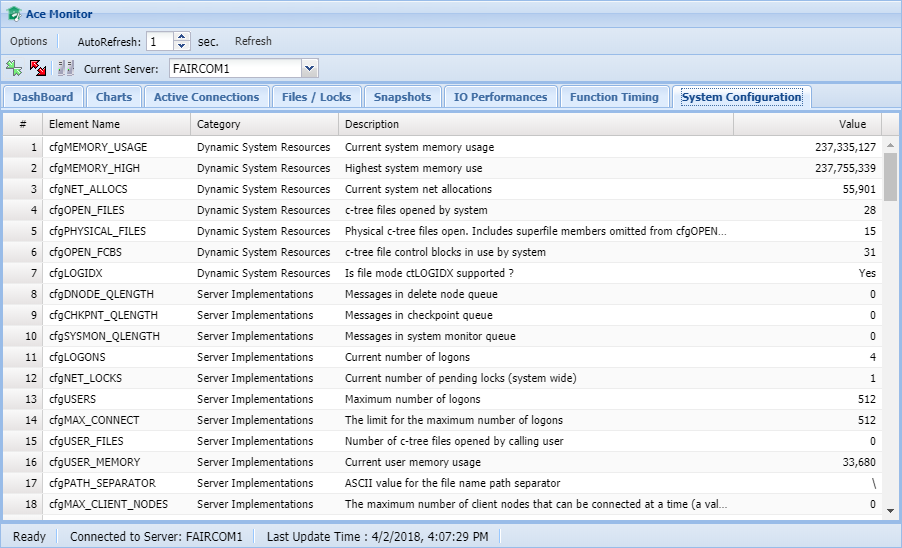This screenshot has width=902, height=548.
Task: Click the Current Server FAIRCOM1 text field
Action: coord(235,68)
